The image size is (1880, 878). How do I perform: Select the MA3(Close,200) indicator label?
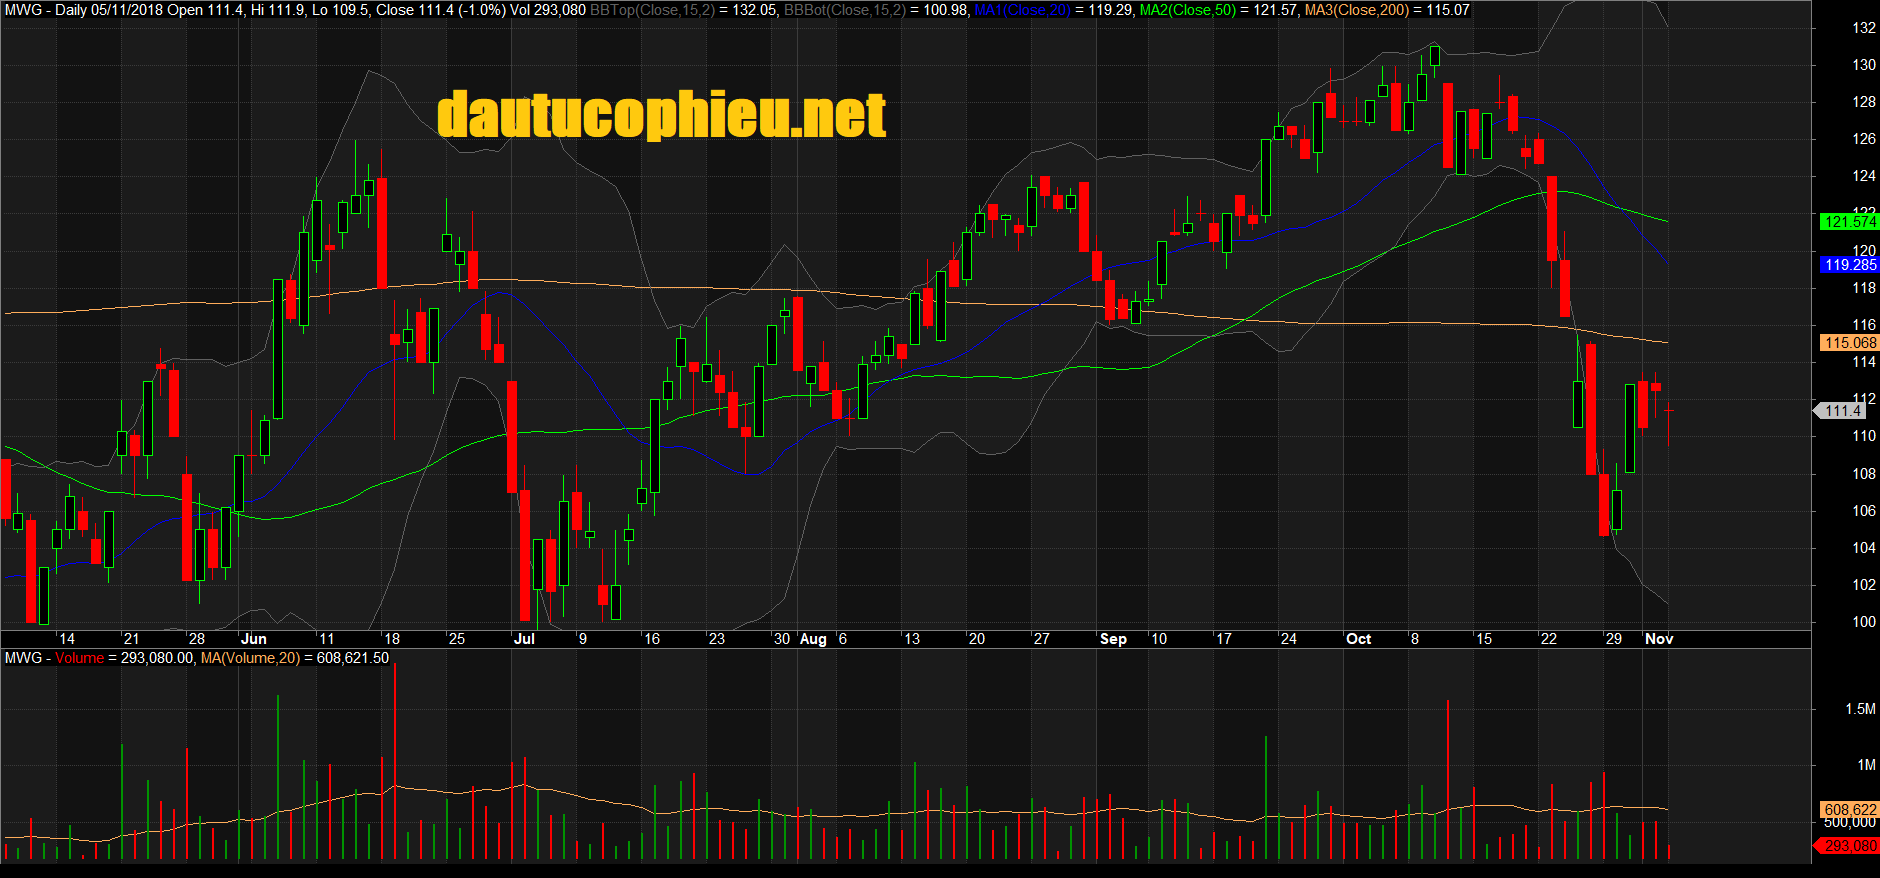pyautogui.click(x=1356, y=10)
